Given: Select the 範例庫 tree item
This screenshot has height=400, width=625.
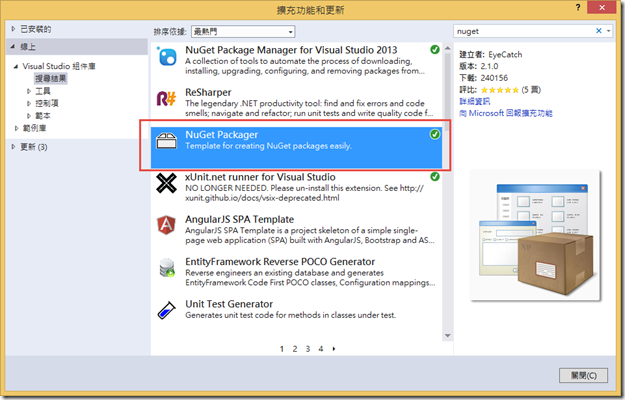Looking at the screenshot, I should 34,128.
